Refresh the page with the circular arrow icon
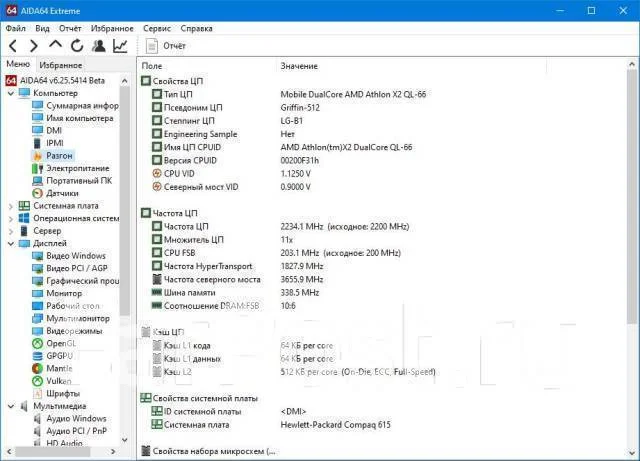Screen dimensions: 640x461 click(77, 46)
